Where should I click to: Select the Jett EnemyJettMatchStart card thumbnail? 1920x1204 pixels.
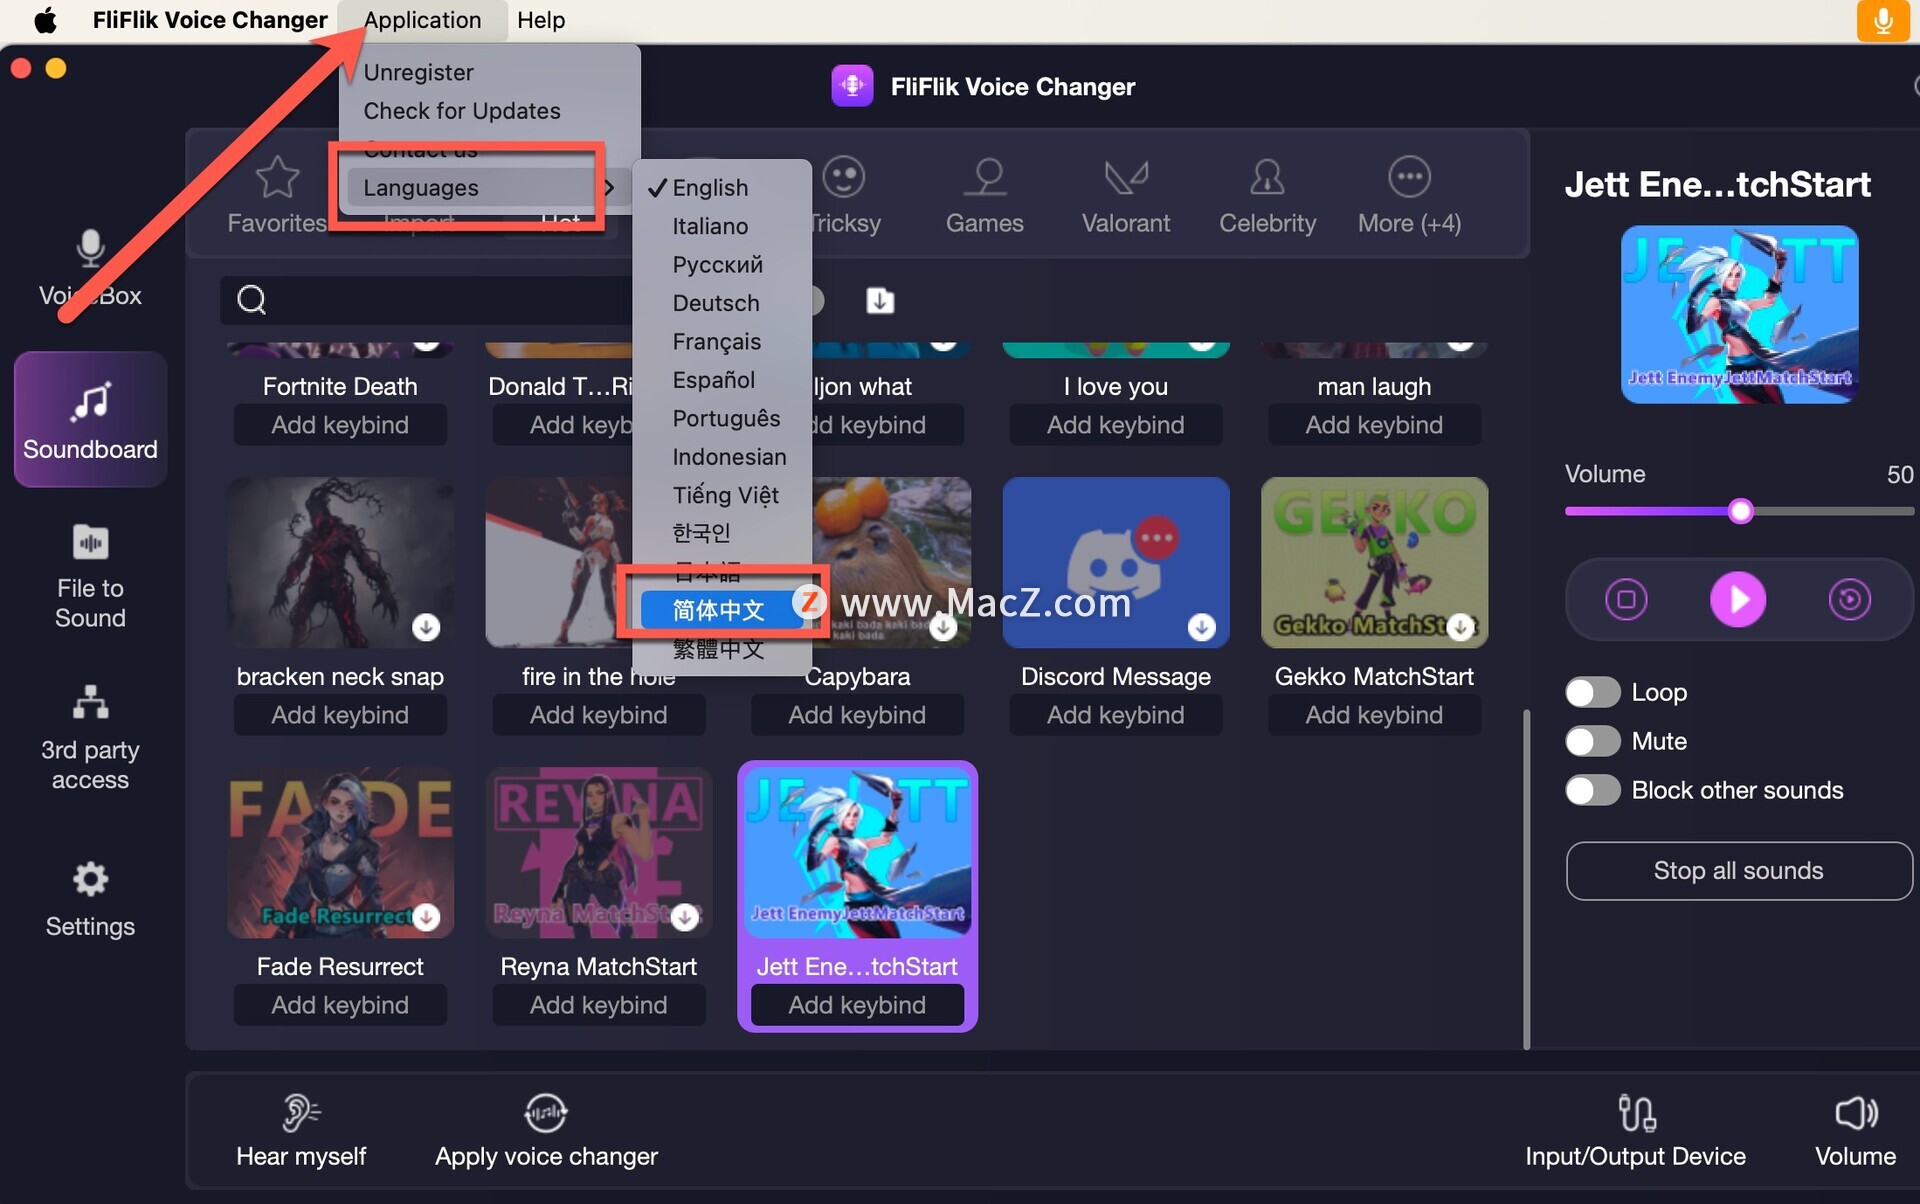click(857, 853)
